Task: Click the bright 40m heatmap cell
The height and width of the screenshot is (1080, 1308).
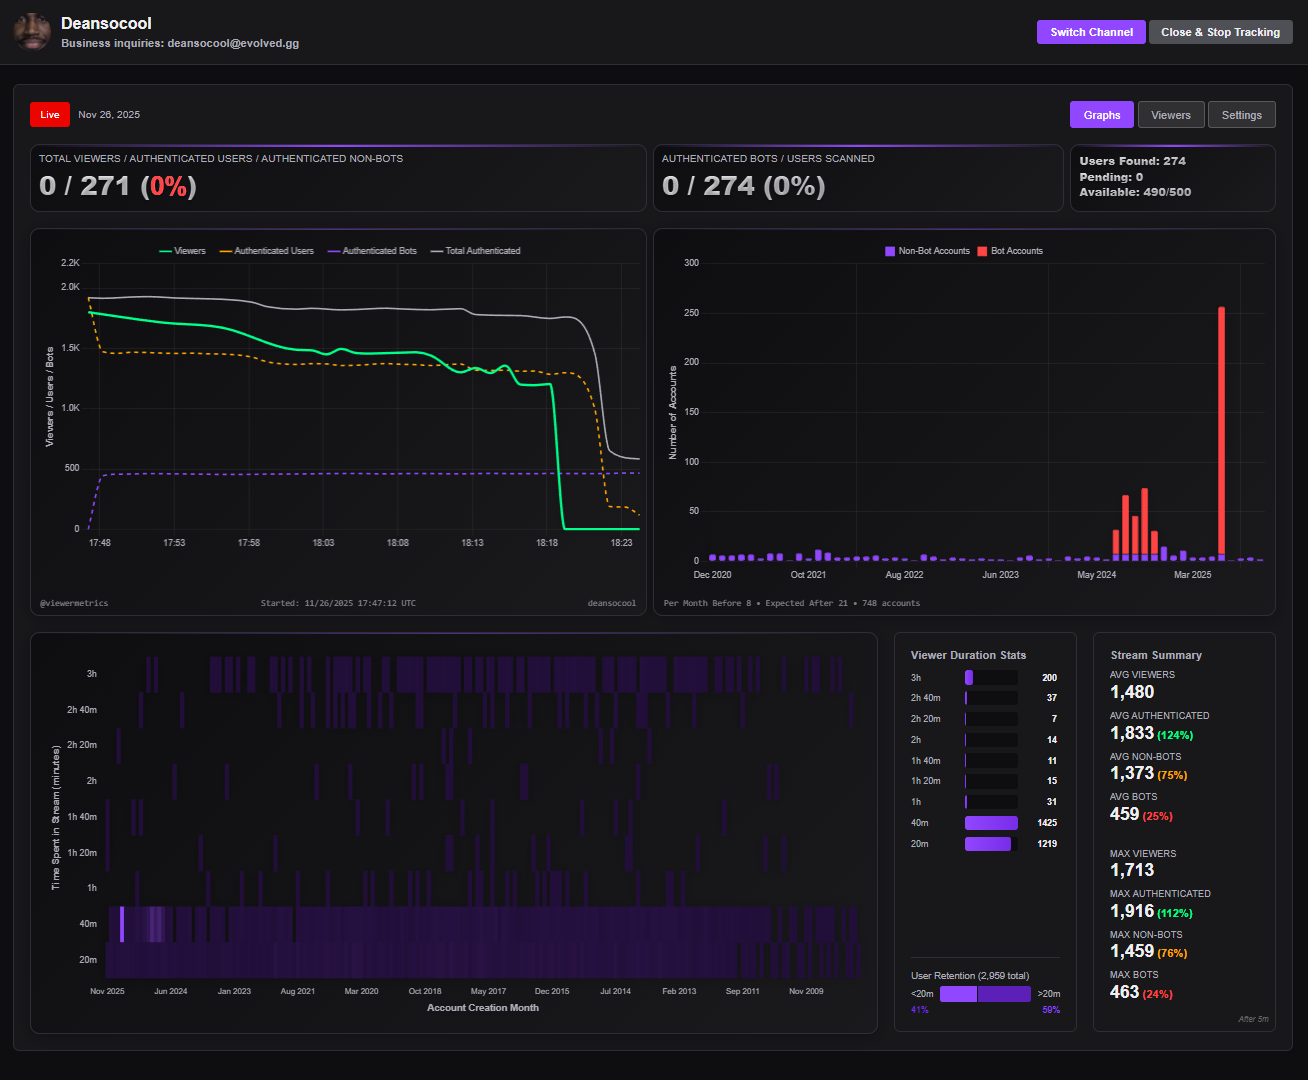Action: pyautogui.click(x=122, y=924)
